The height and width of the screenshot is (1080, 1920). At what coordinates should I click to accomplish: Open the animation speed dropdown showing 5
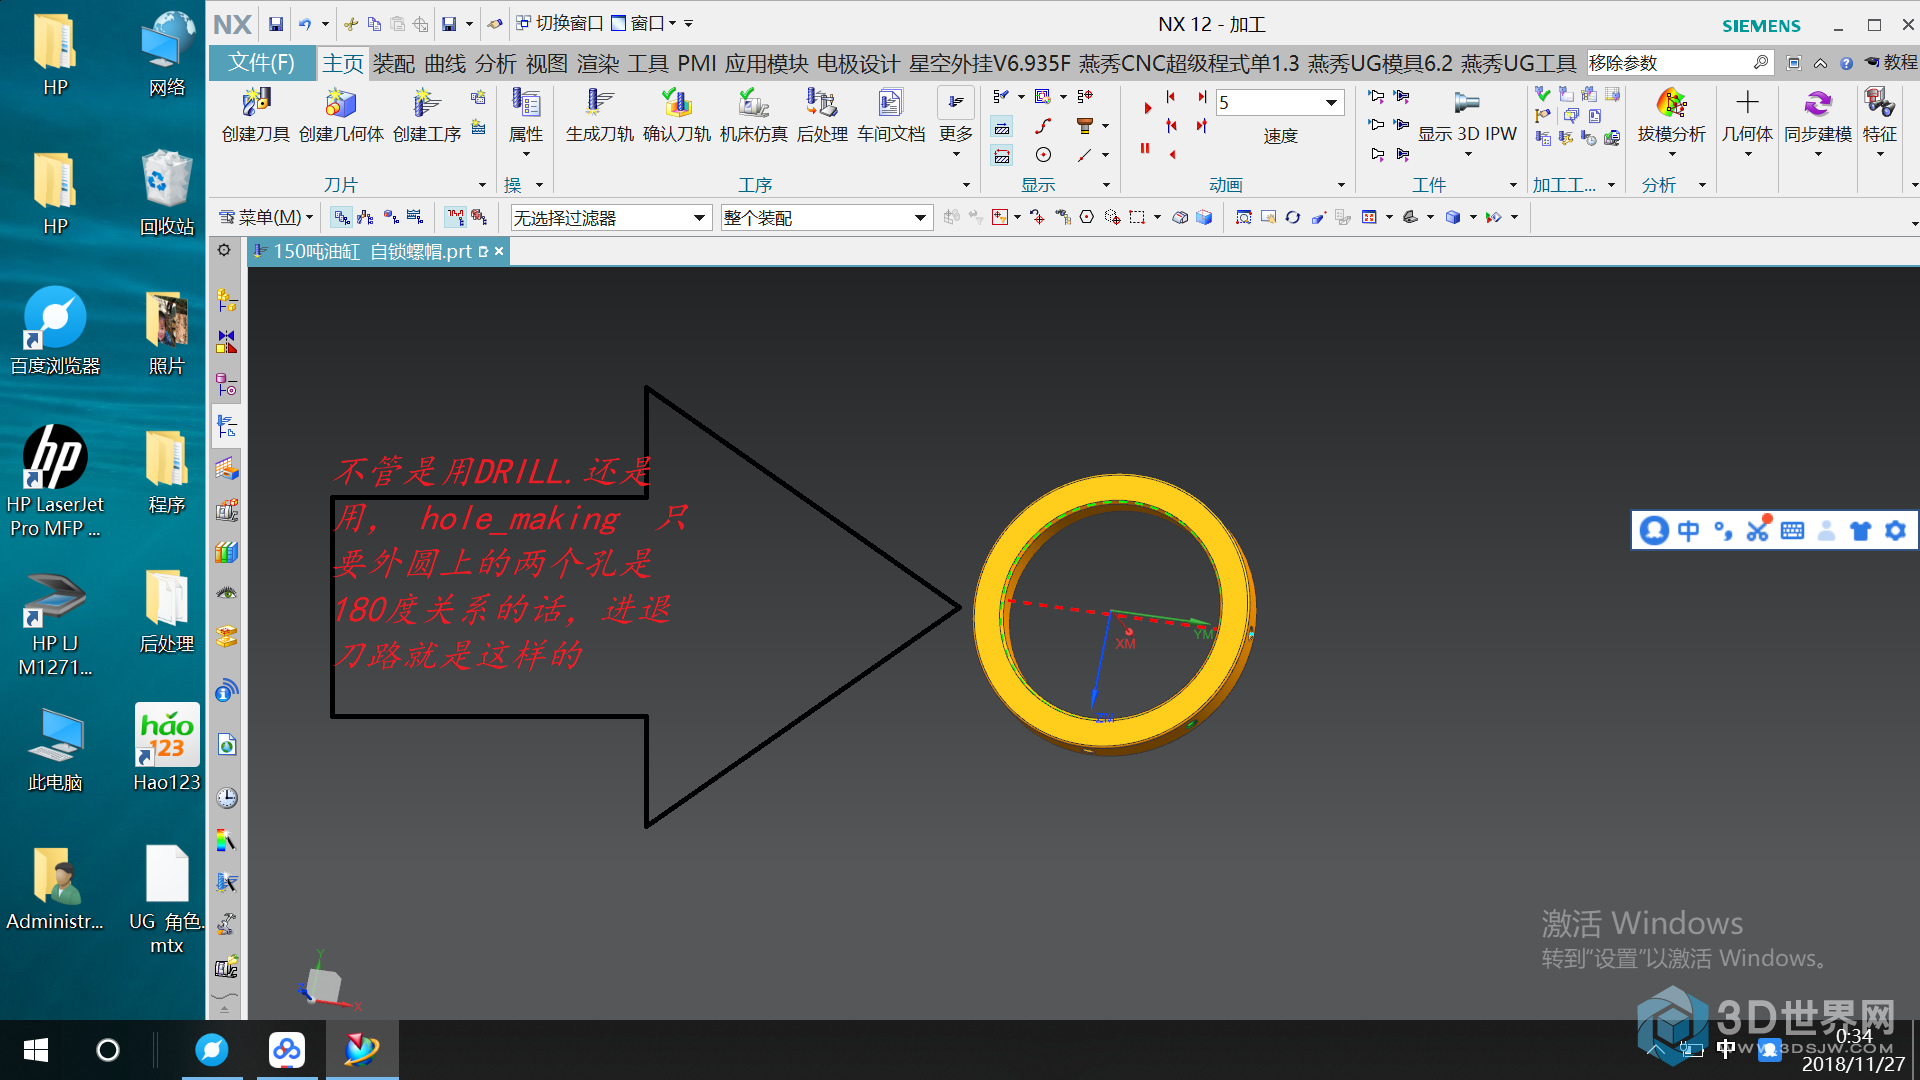pyautogui.click(x=1331, y=102)
